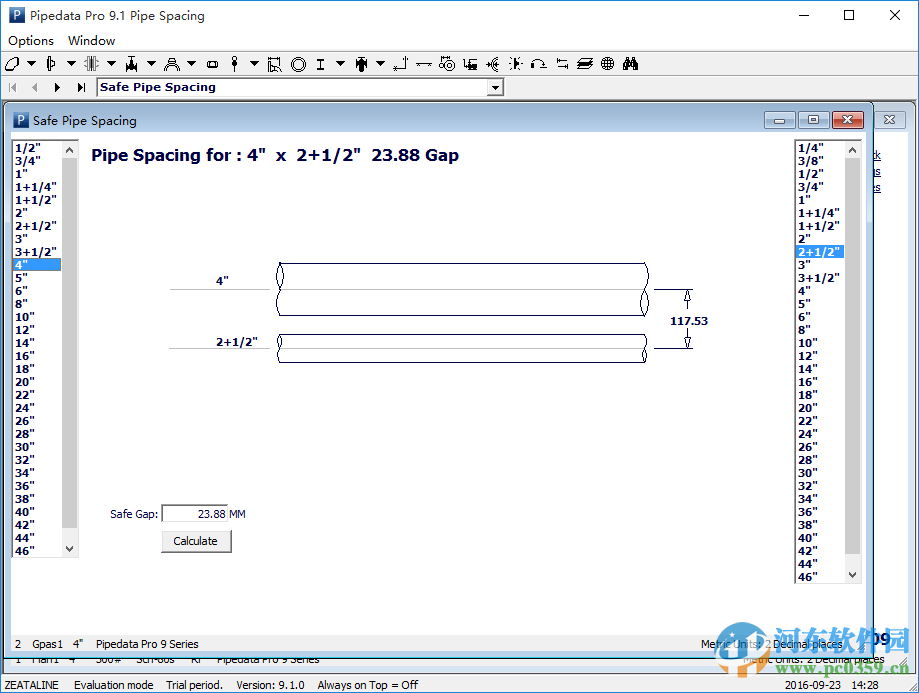Select 2+1/2 inch size in right list
Screen dimensions: 919x693
click(x=818, y=252)
